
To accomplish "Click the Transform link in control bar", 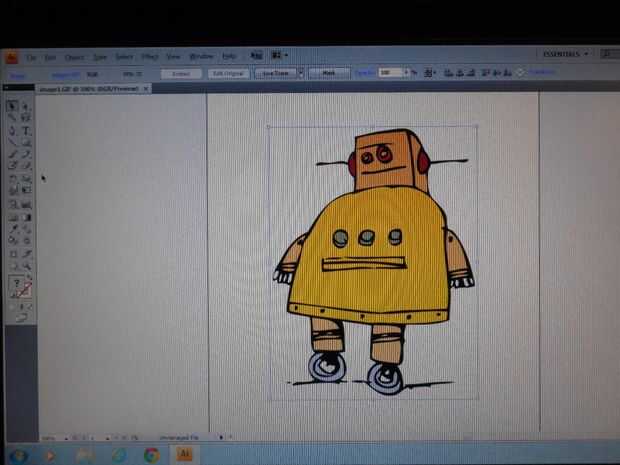I will (x=542, y=72).
